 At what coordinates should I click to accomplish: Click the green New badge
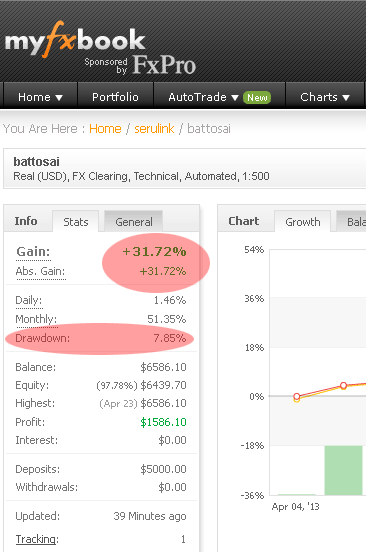(x=257, y=97)
